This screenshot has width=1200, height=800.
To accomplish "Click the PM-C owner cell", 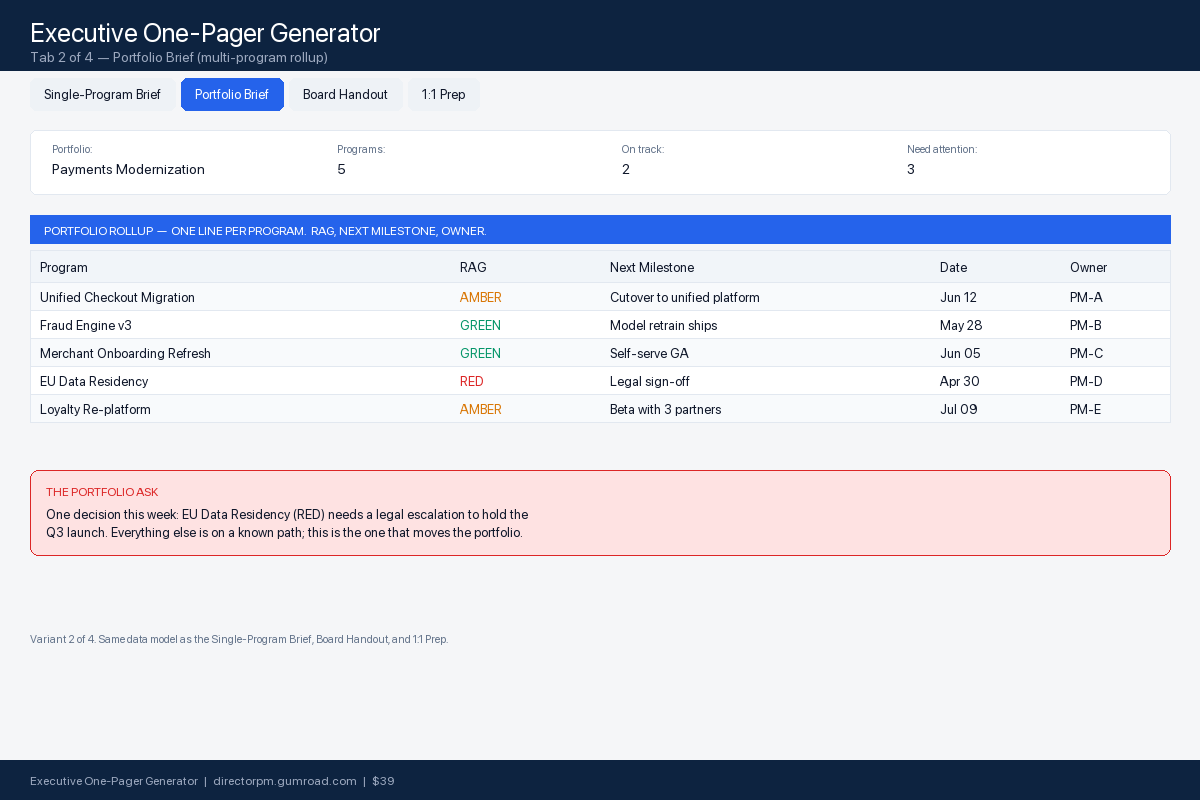I will point(1086,354).
